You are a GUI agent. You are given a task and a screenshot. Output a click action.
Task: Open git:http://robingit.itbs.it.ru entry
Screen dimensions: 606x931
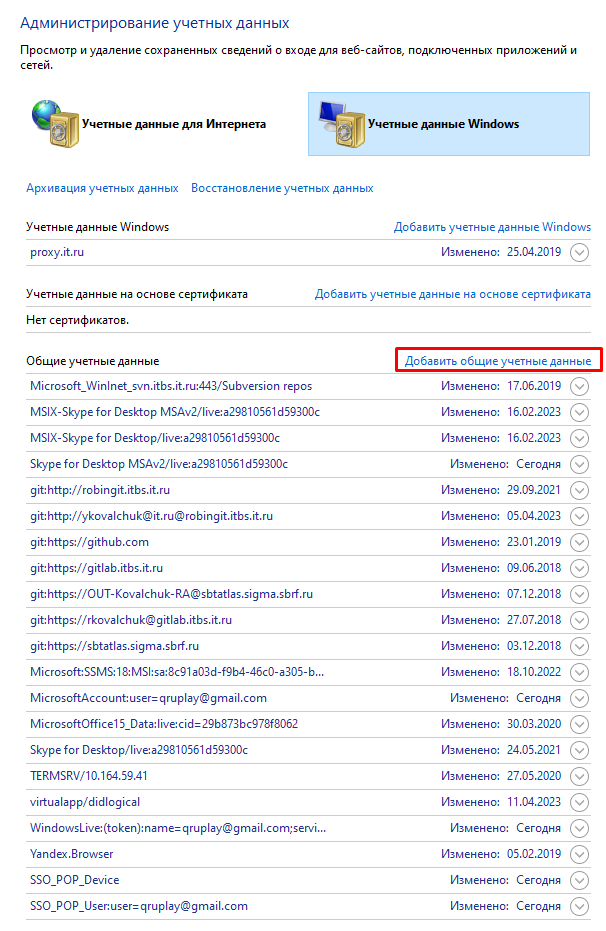100,490
